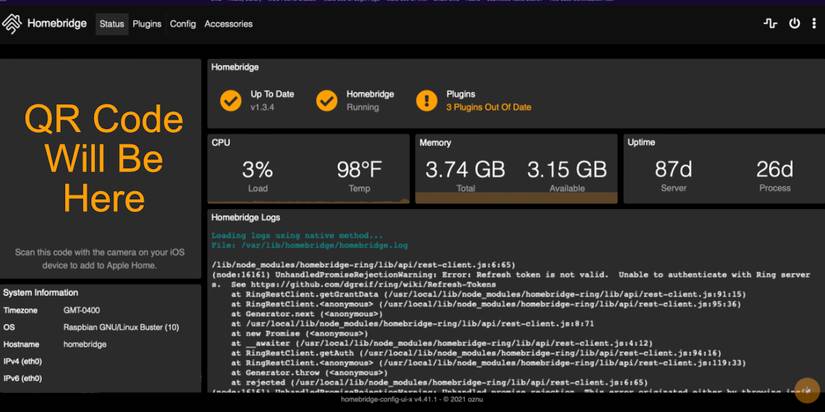Click the Homebridge Running checkmark icon
Screen dimensions: 825x412
pyautogui.click(x=327, y=100)
